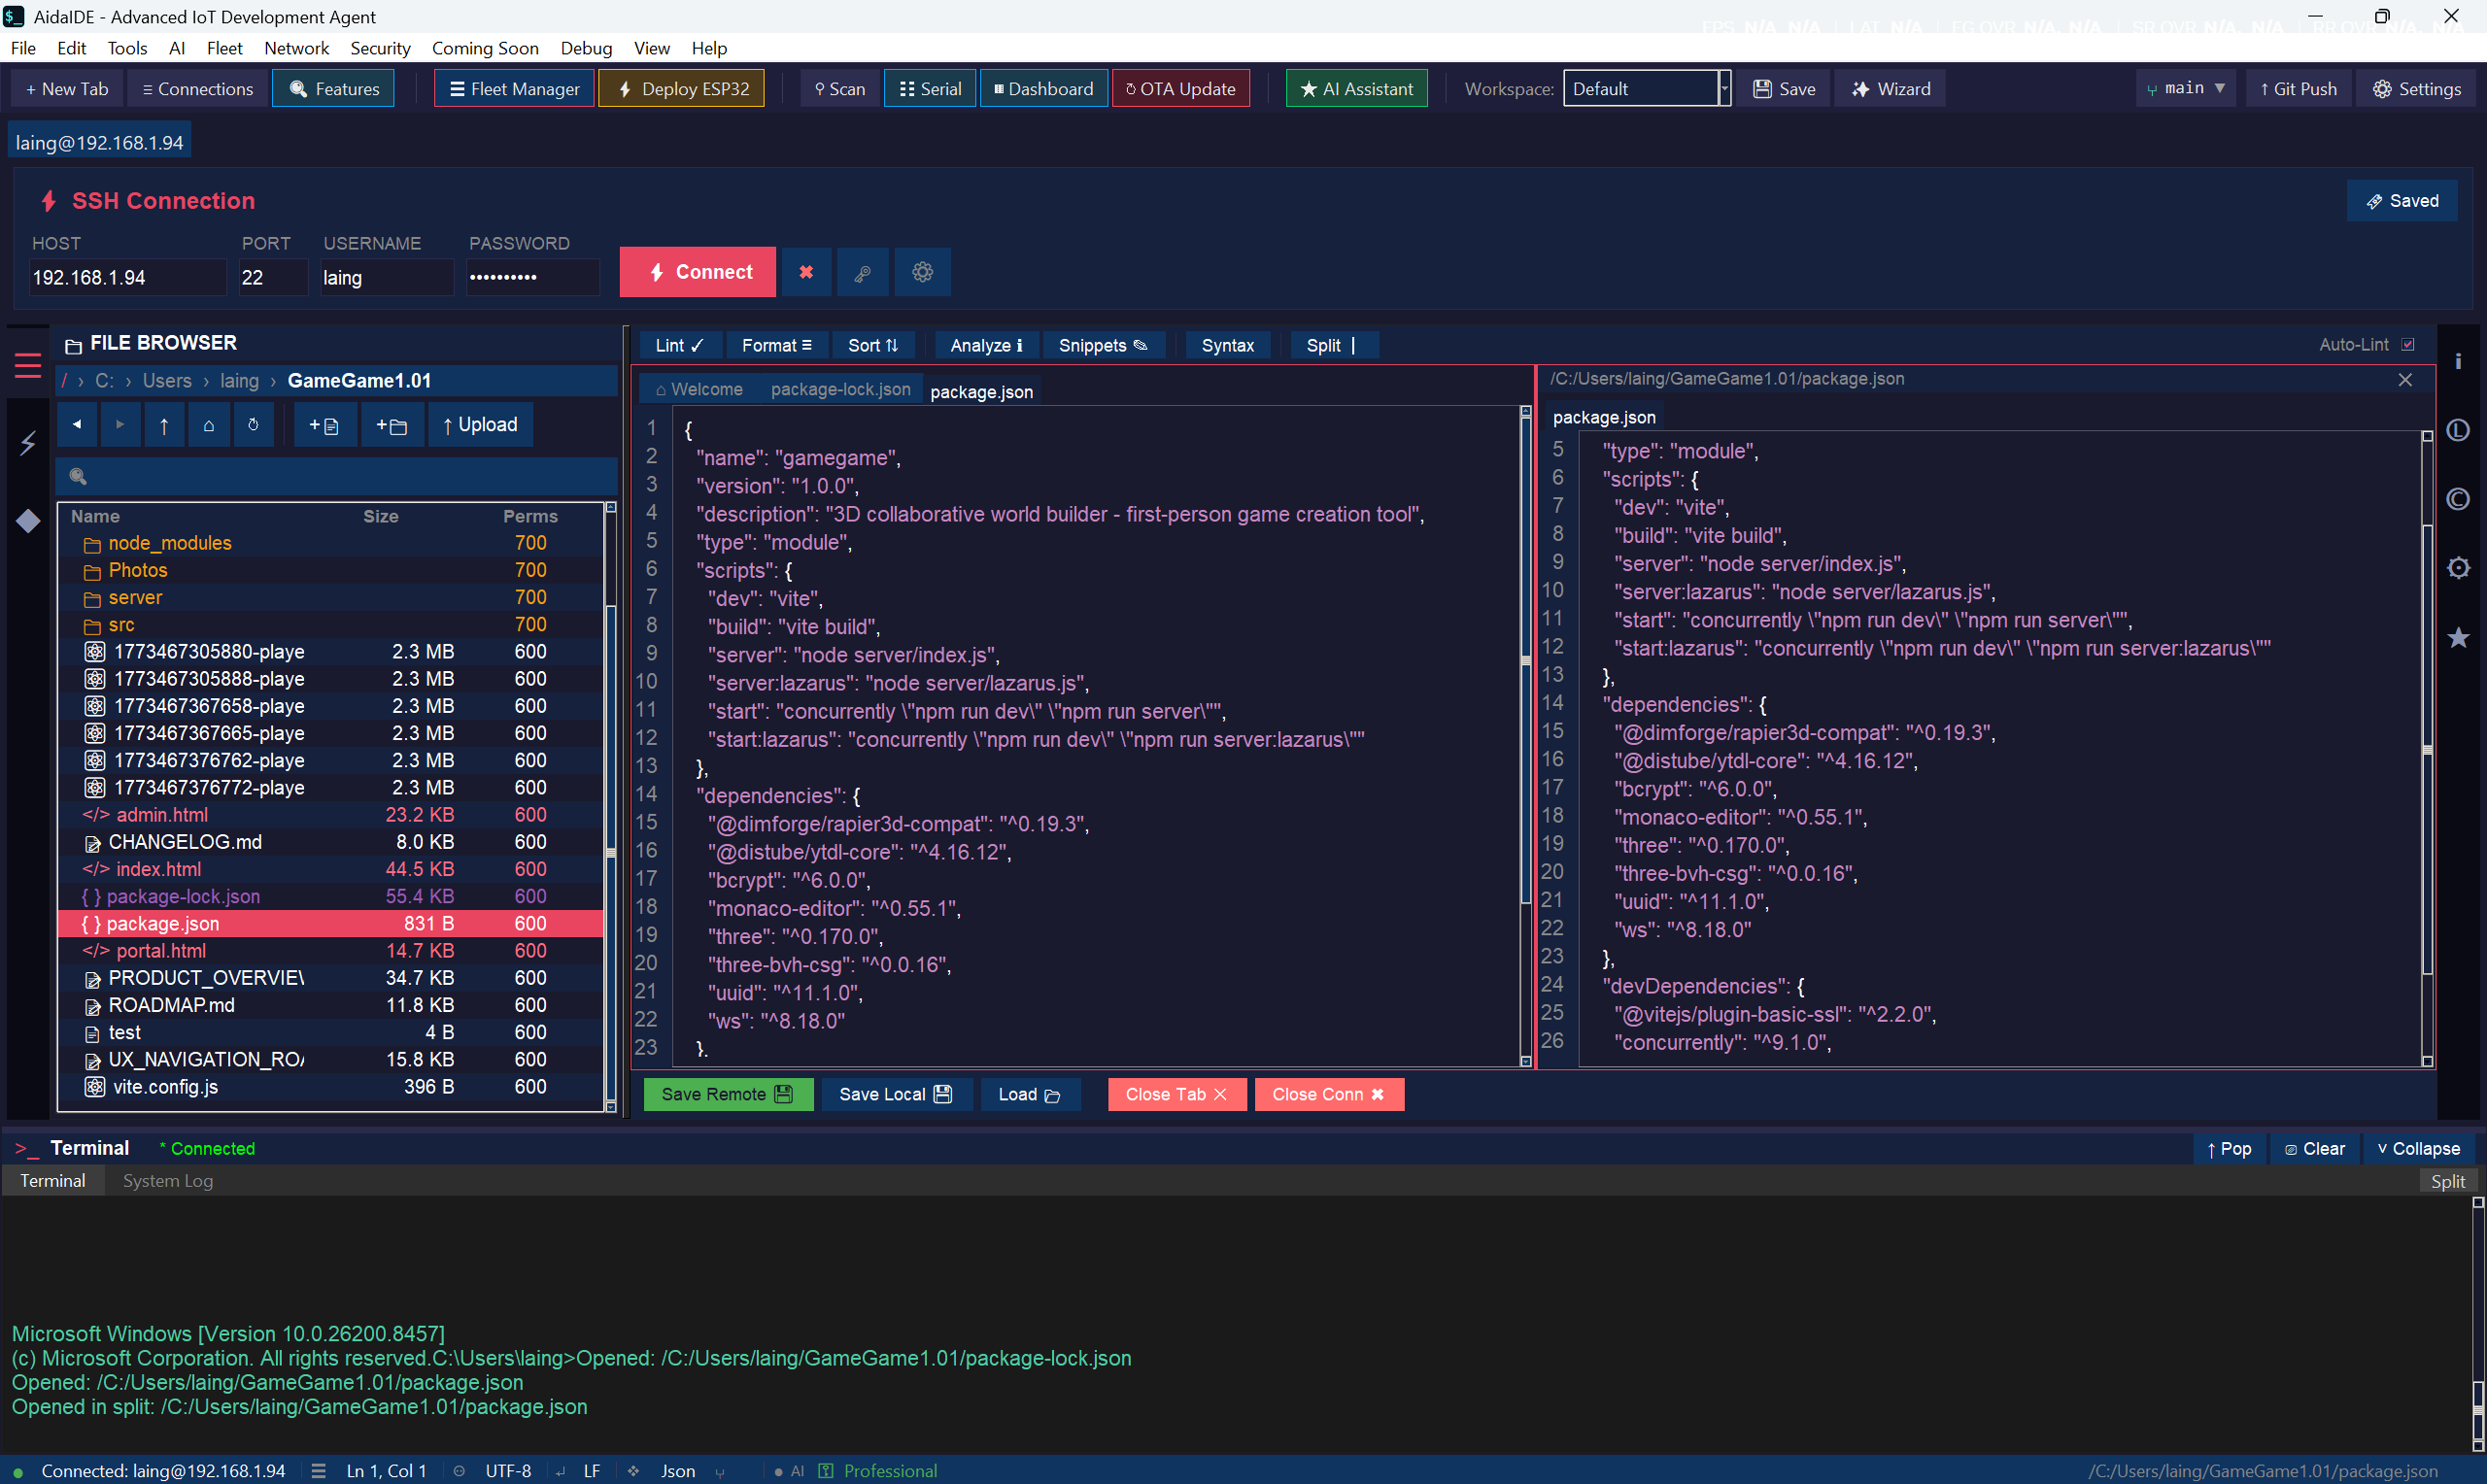
Task: Switch to the package-lock.json tab
Action: (840, 389)
